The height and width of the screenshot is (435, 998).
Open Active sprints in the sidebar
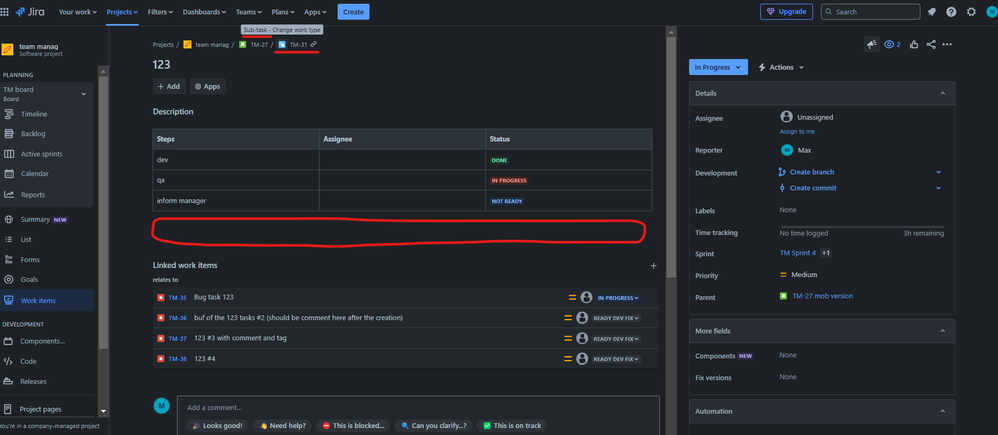[x=41, y=154]
